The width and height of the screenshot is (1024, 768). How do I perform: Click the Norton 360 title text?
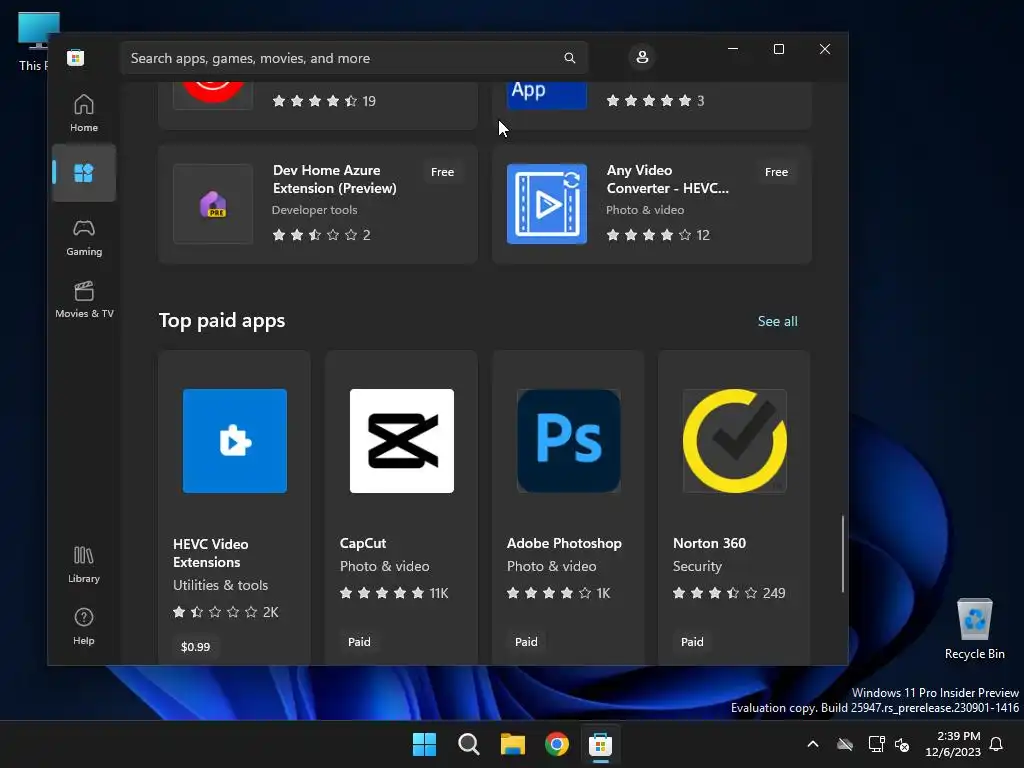point(709,543)
